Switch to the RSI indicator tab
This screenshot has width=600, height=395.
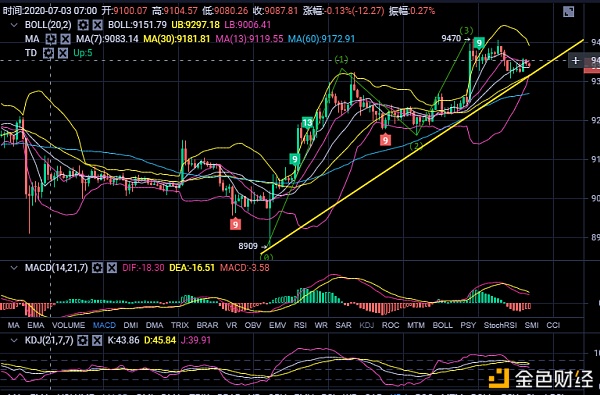pyautogui.click(x=300, y=325)
